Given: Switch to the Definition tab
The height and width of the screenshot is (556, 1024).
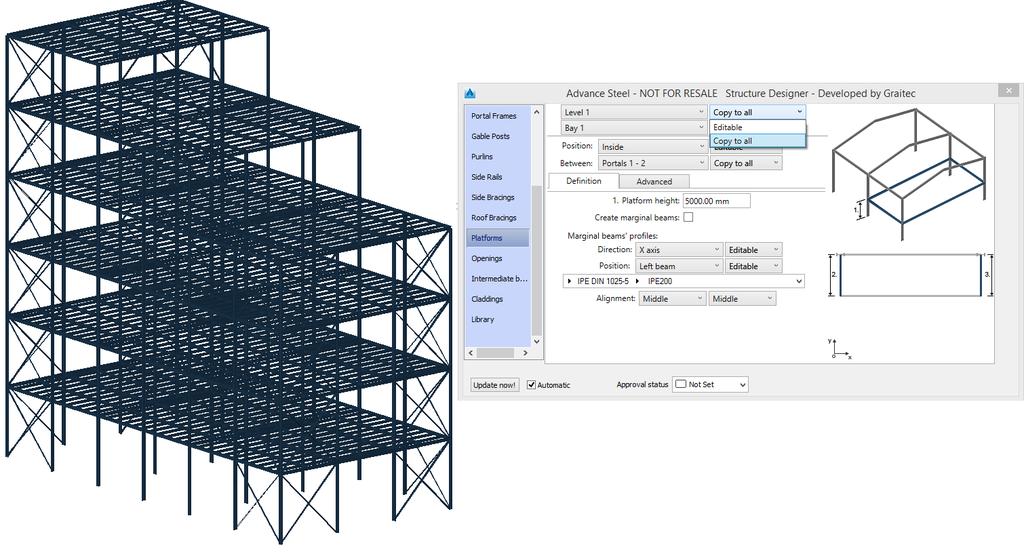Looking at the screenshot, I should click(583, 181).
